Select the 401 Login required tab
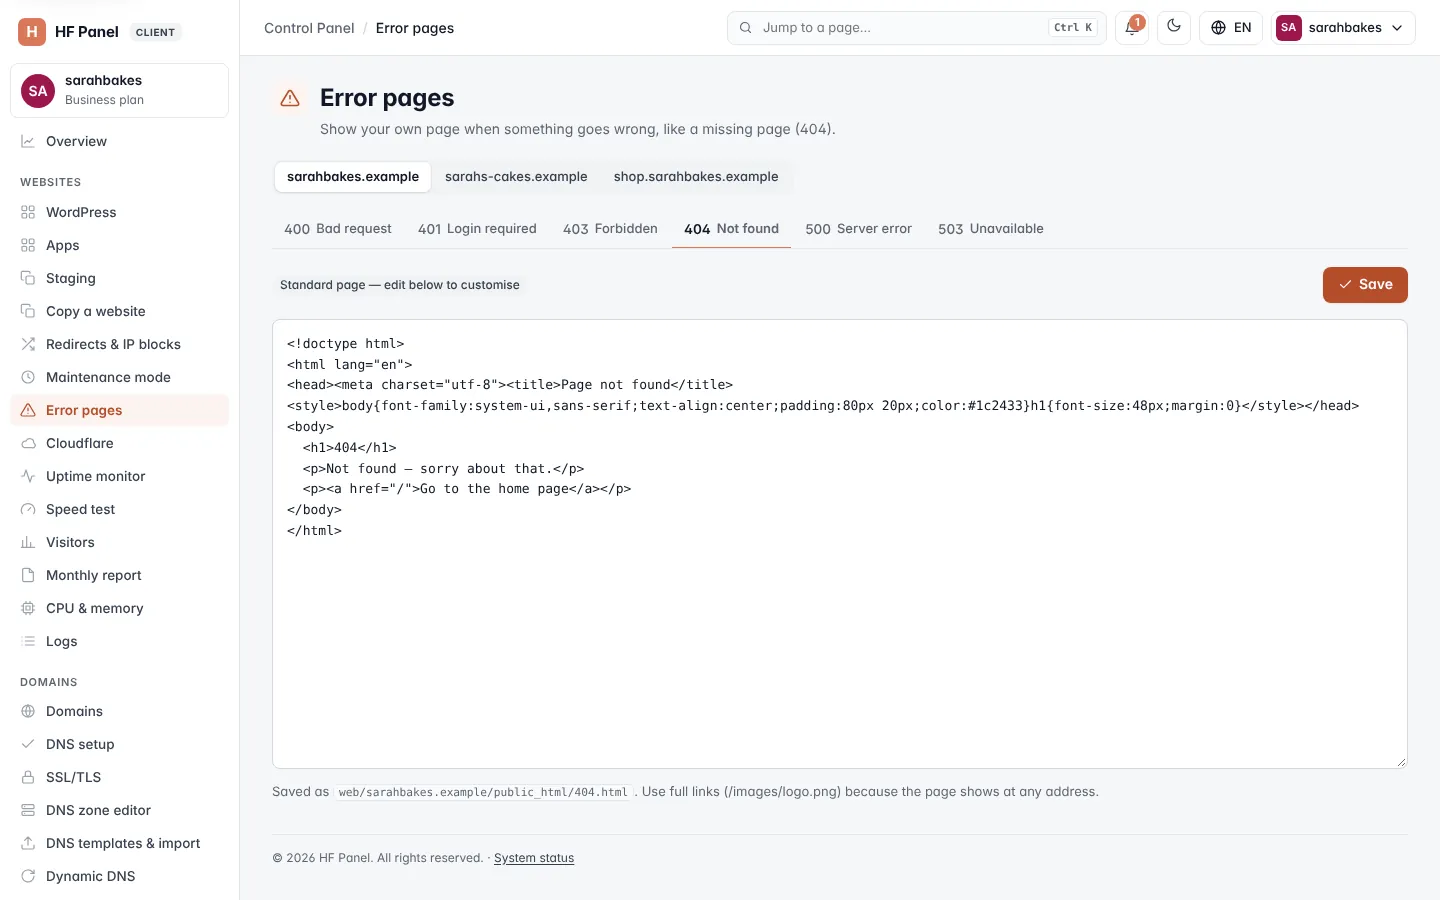This screenshot has height=900, width=1440. click(x=477, y=229)
